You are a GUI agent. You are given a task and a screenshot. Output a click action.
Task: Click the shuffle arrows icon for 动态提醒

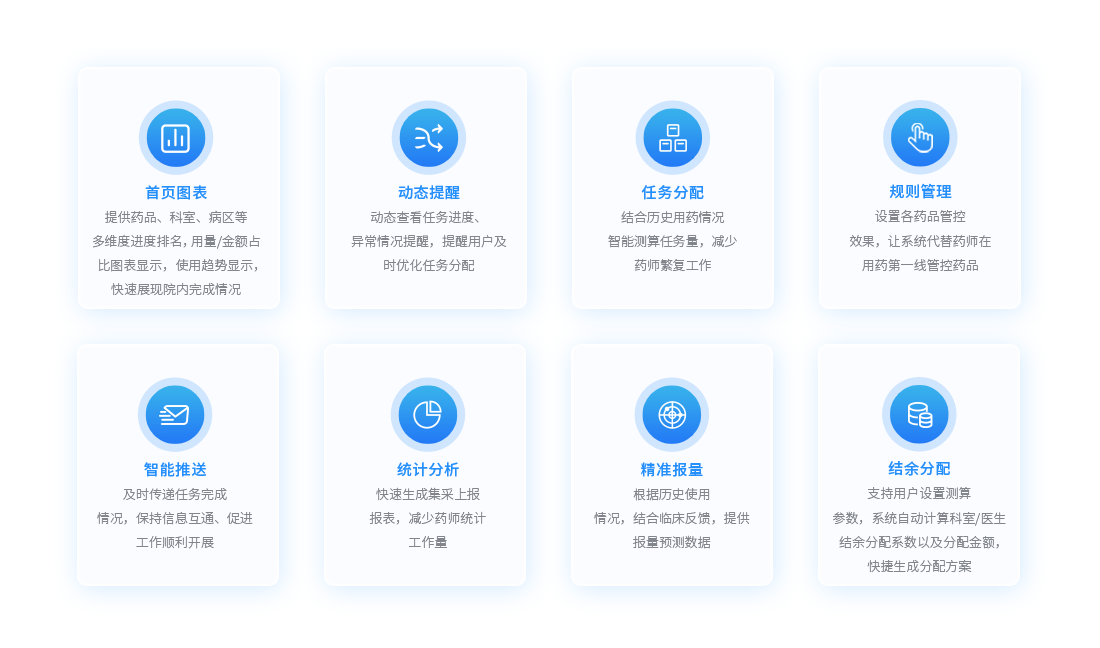tap(429, 138)
